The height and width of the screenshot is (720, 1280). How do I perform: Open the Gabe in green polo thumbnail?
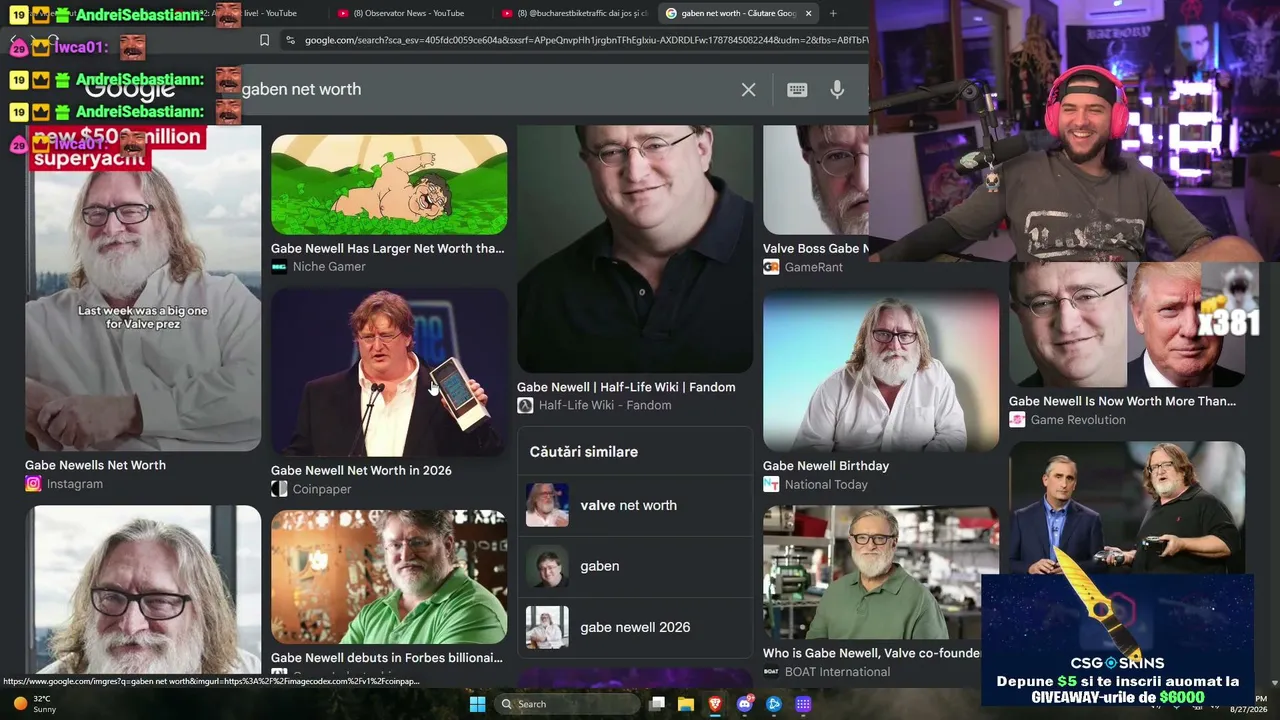point(389,577)
